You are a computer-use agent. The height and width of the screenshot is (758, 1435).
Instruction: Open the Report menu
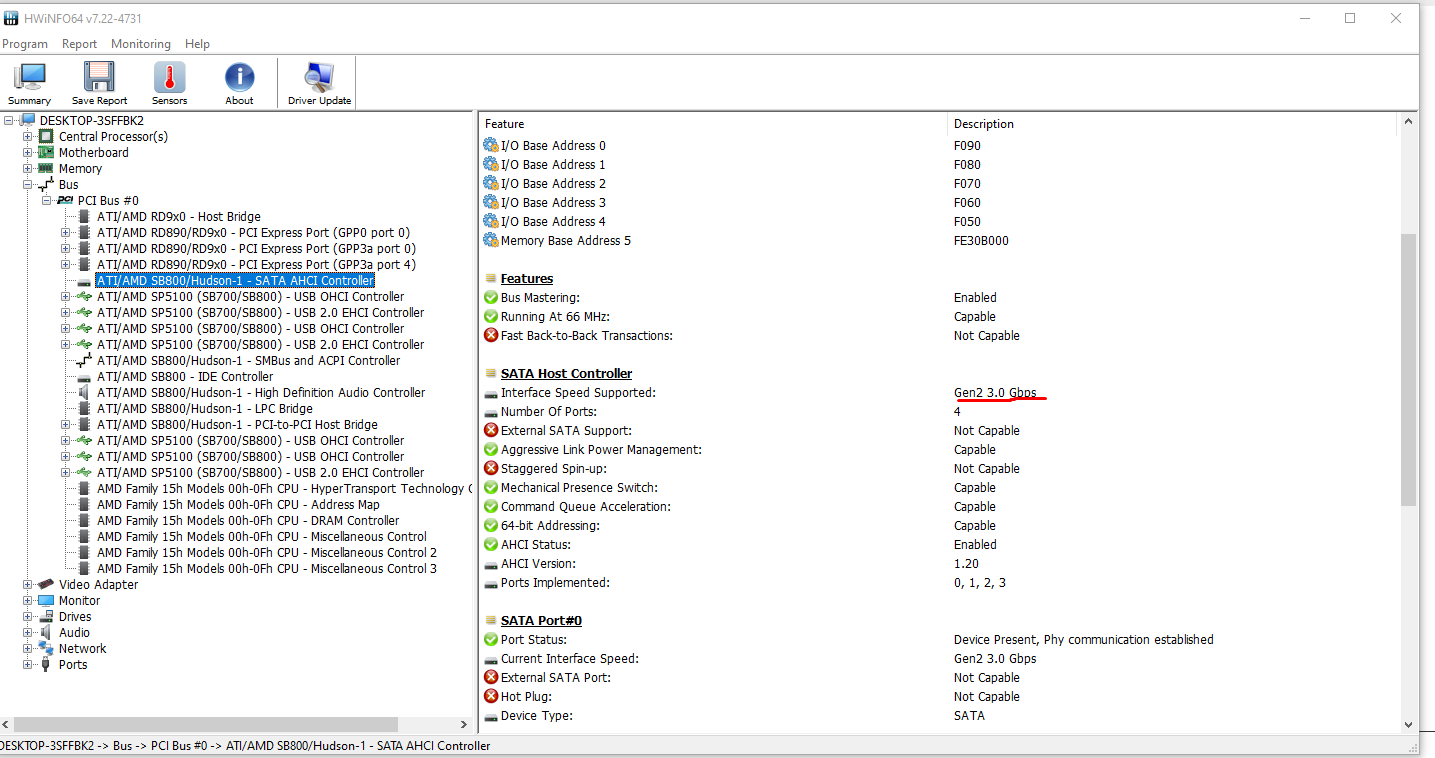[79, 44]
